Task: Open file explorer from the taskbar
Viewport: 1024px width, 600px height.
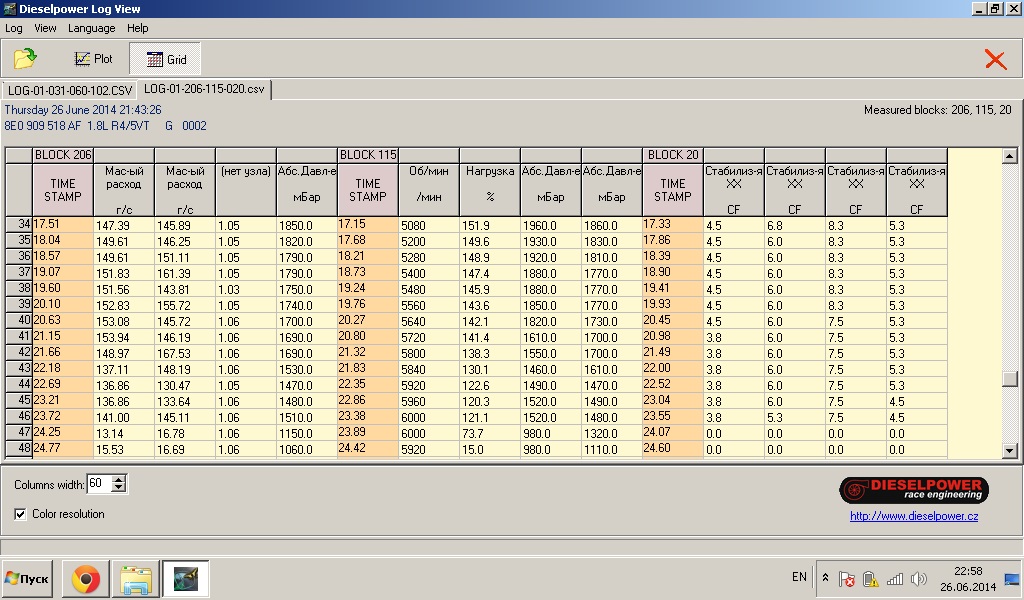Action: [135, 579]
